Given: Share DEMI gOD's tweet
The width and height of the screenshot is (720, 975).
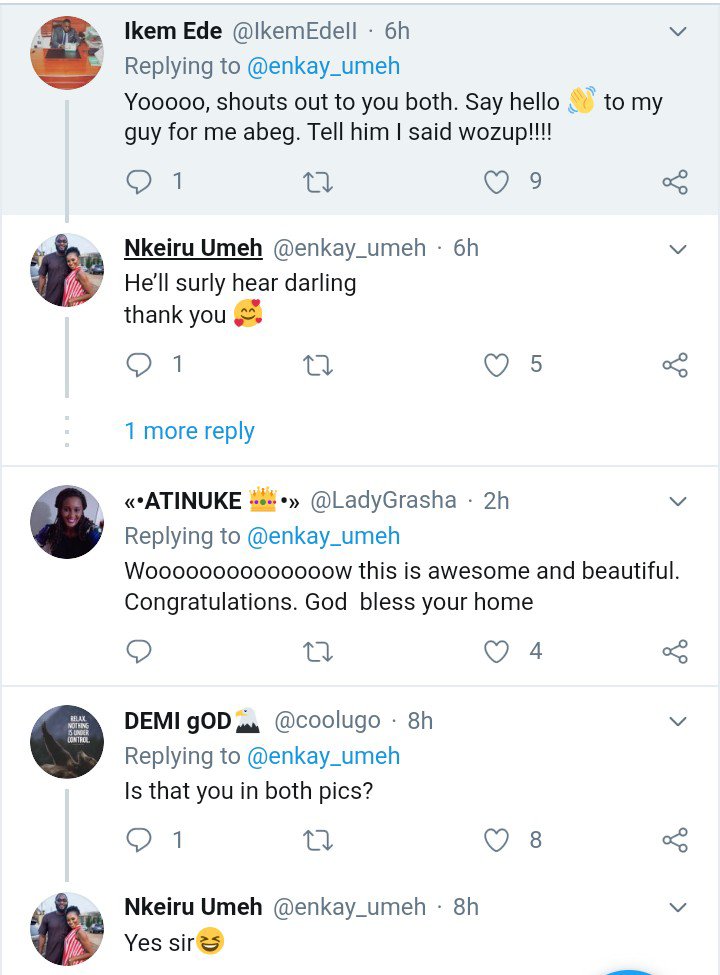Looking at the screenshot, I should pyautogui.click(x=675, y=840).
